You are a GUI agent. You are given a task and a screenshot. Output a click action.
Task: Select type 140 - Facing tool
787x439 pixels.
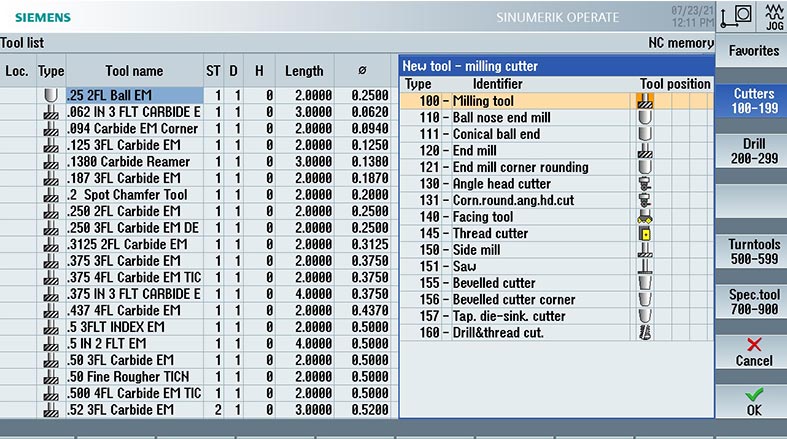click(x=556, y=217)
